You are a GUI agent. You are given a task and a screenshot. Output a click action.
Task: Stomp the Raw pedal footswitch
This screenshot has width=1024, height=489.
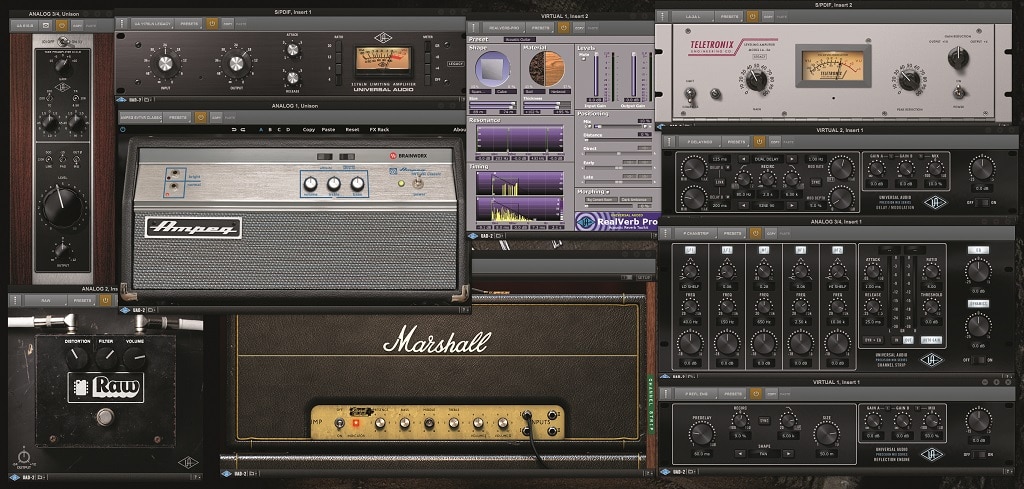[104, 416]
